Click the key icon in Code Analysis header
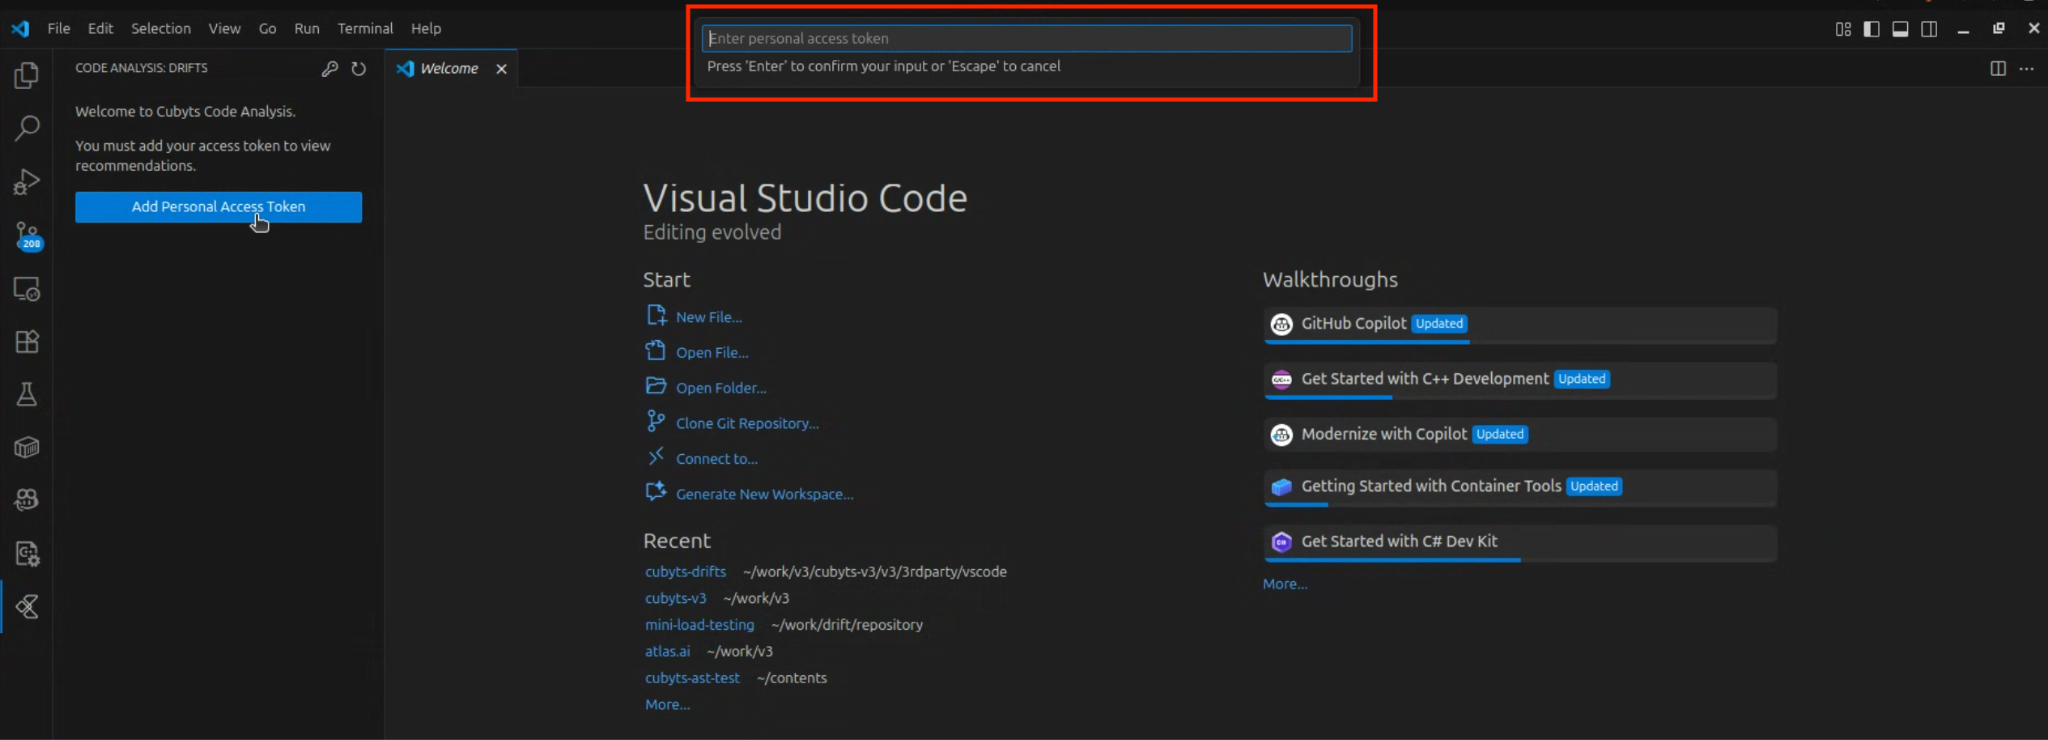 click(329, 69)
